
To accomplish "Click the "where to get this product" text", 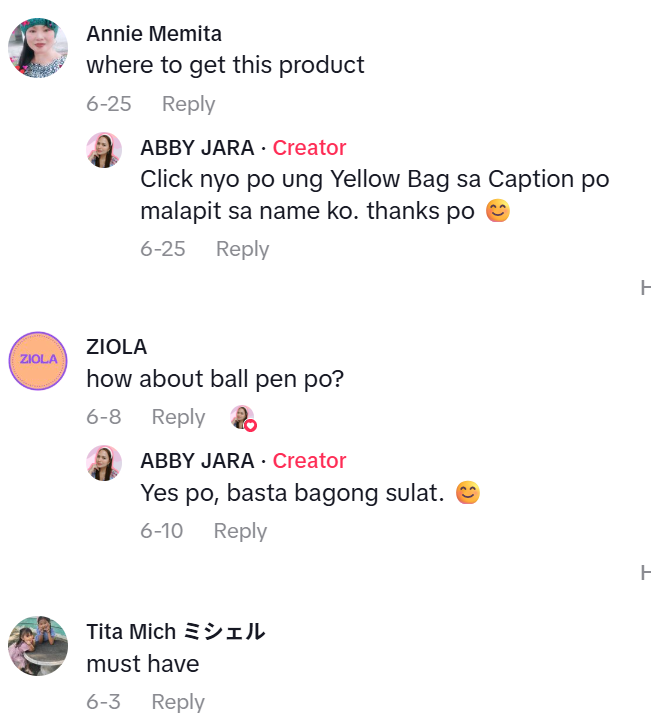I will pos(225,66).
